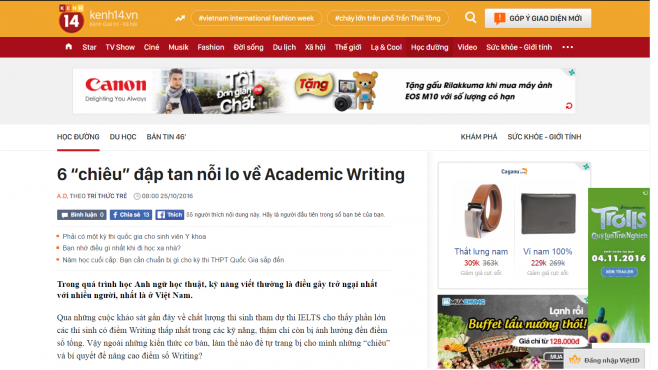Open the search magnifier icon

click(x=470, y=18)
